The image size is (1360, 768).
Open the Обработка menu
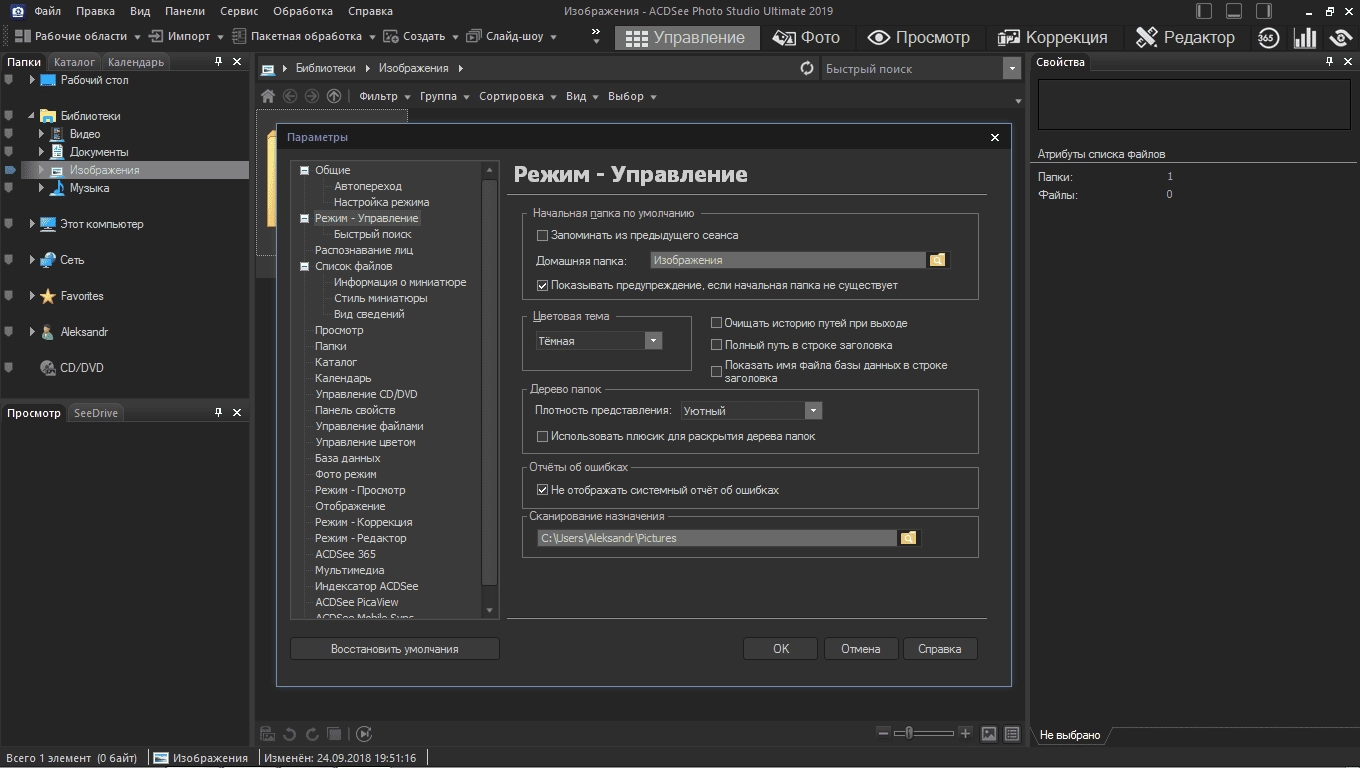tap(303, 11)
